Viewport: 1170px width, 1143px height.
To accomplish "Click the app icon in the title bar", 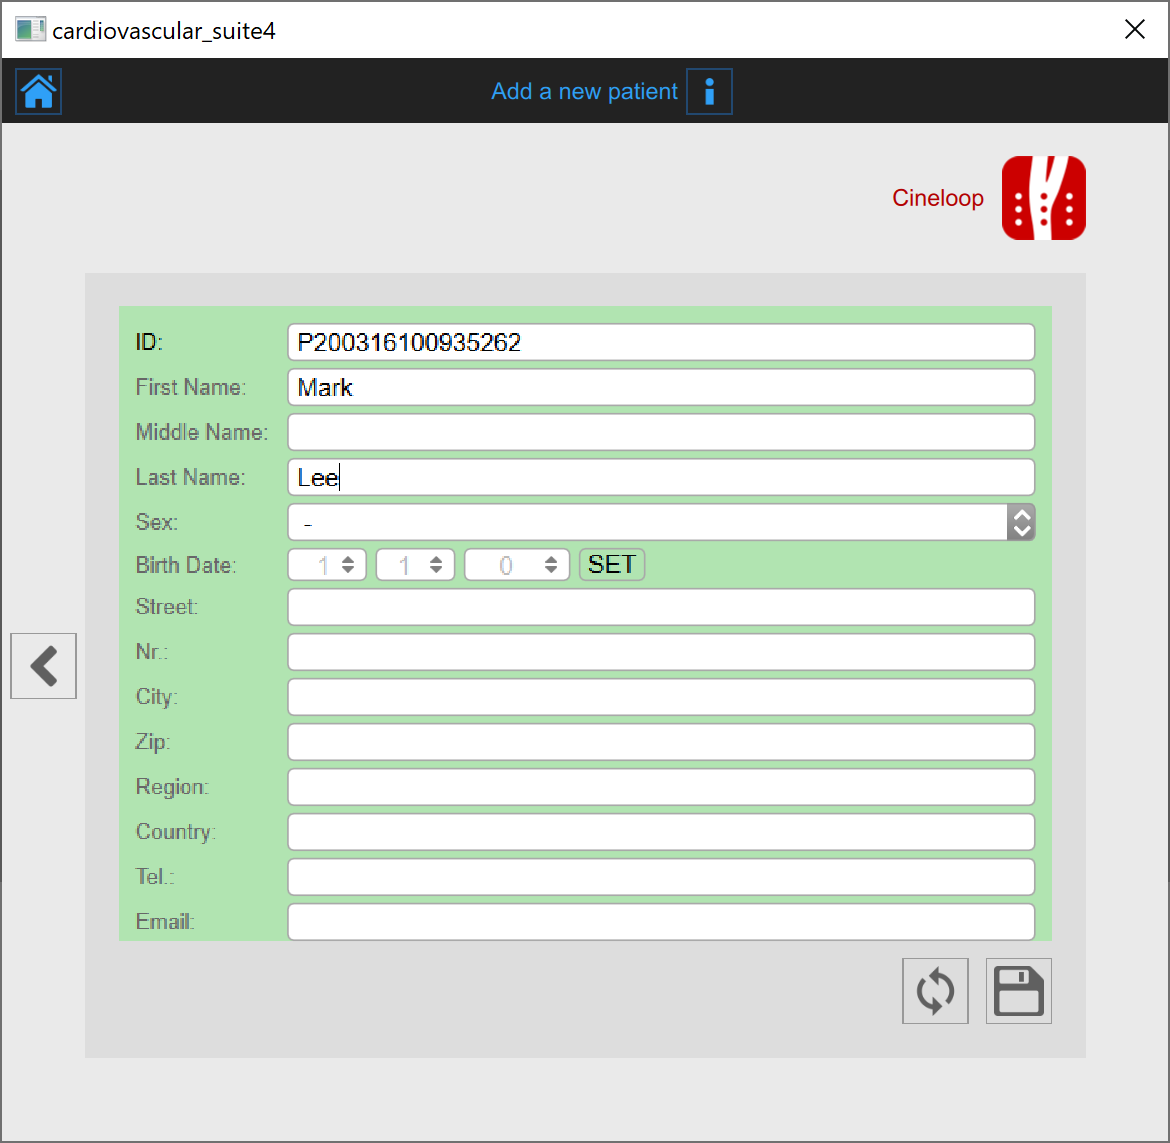I will coord(30,30).
